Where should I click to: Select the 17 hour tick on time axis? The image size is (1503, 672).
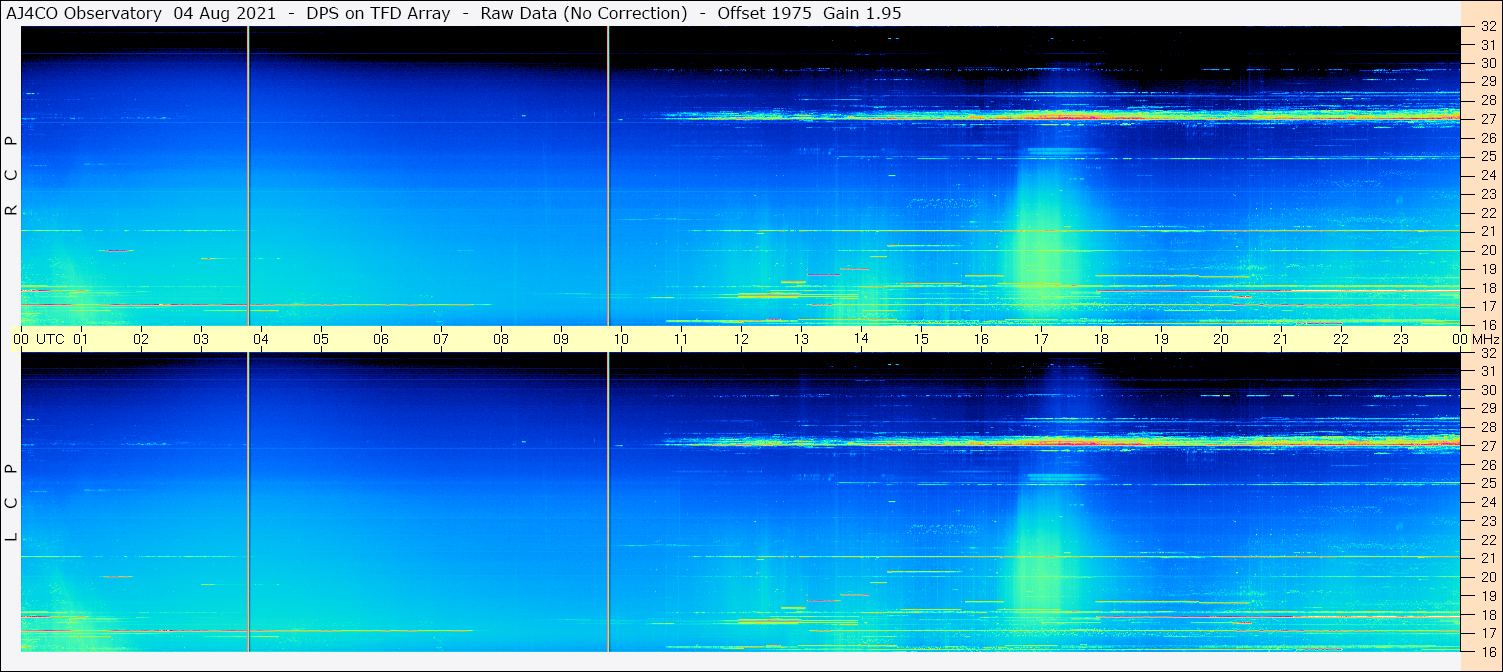point(1041,339)
